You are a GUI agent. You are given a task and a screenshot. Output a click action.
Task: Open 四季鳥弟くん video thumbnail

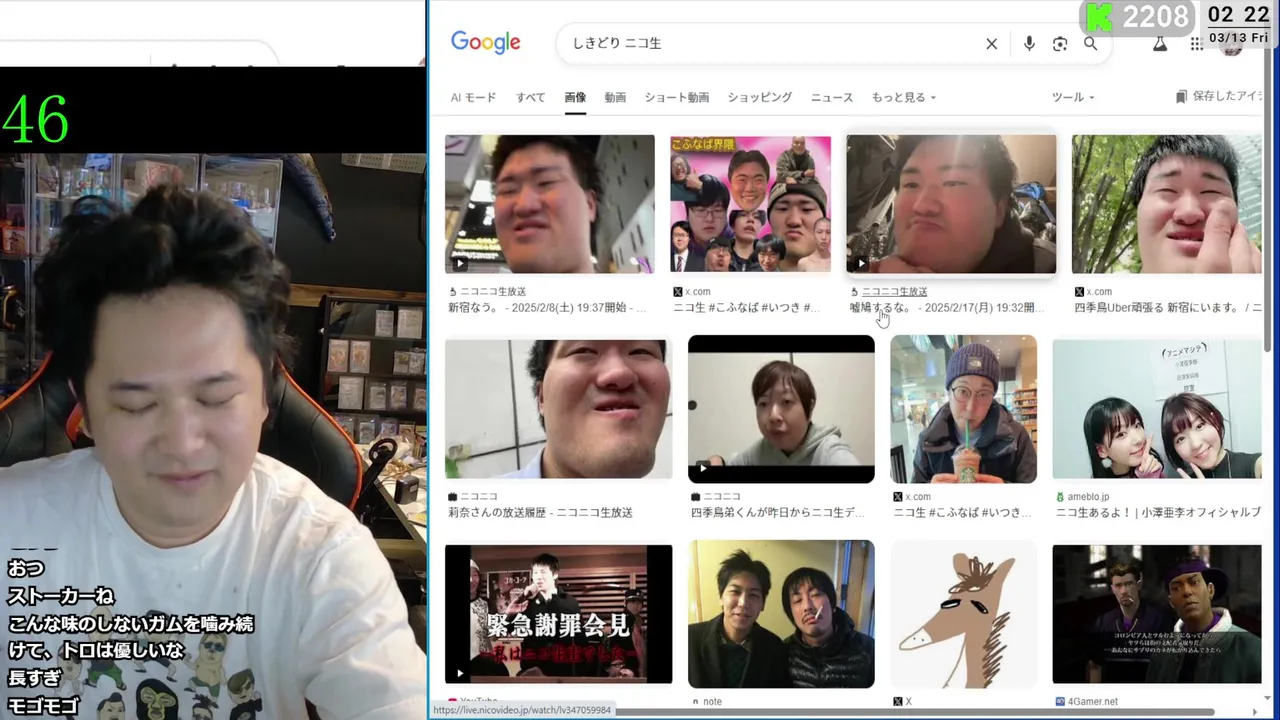[781, 409]
